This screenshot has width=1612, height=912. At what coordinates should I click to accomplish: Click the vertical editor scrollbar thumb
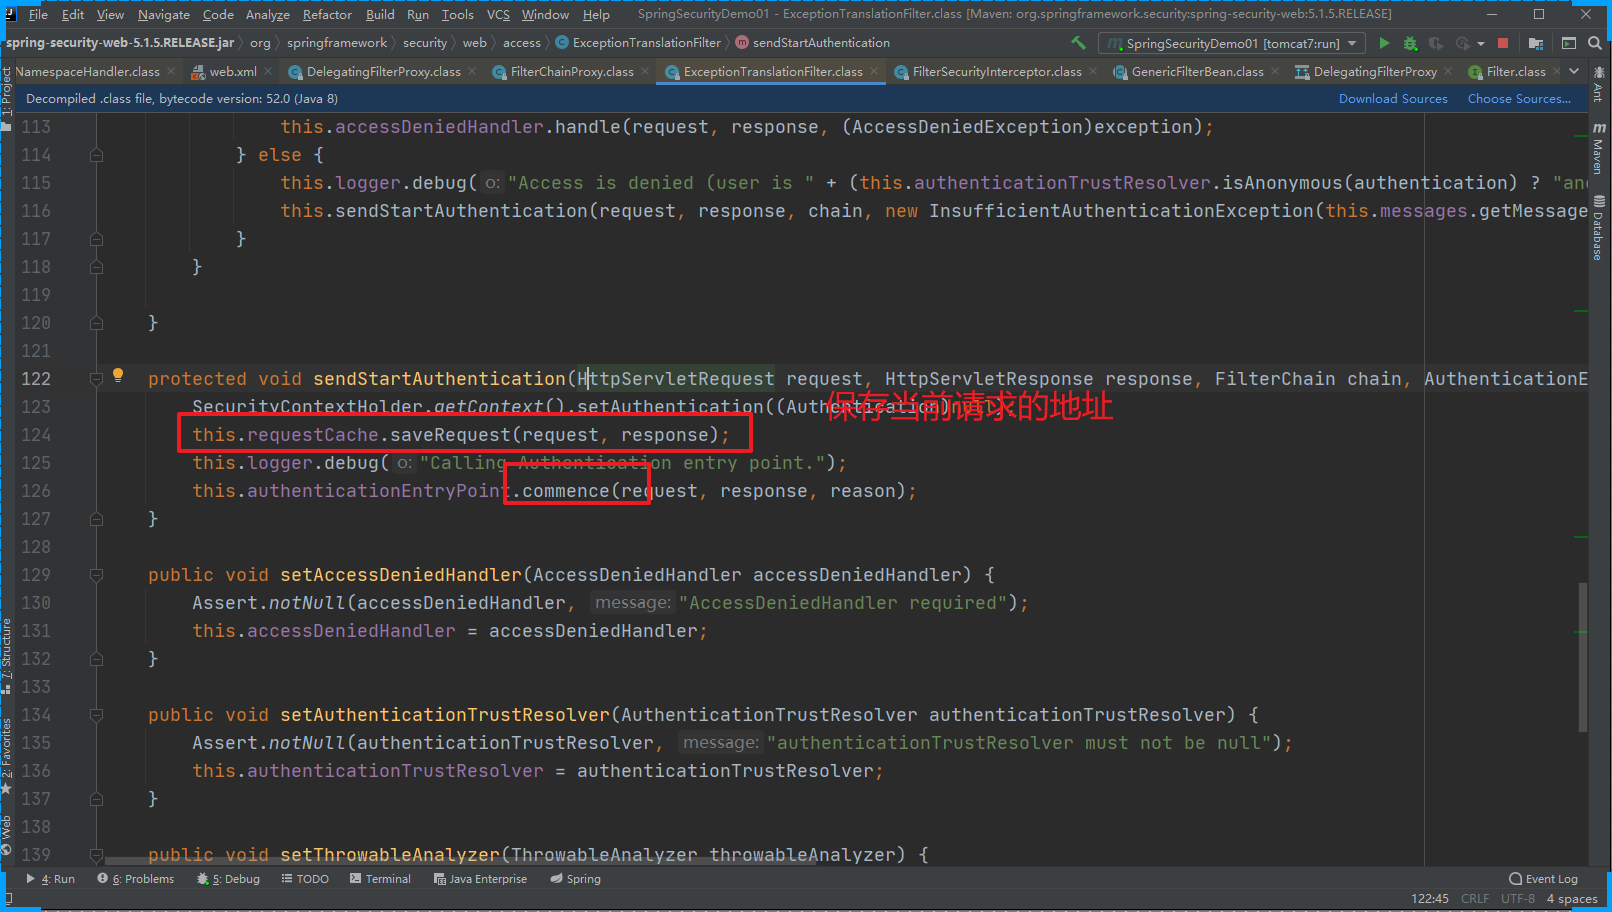click(1583, 656)
